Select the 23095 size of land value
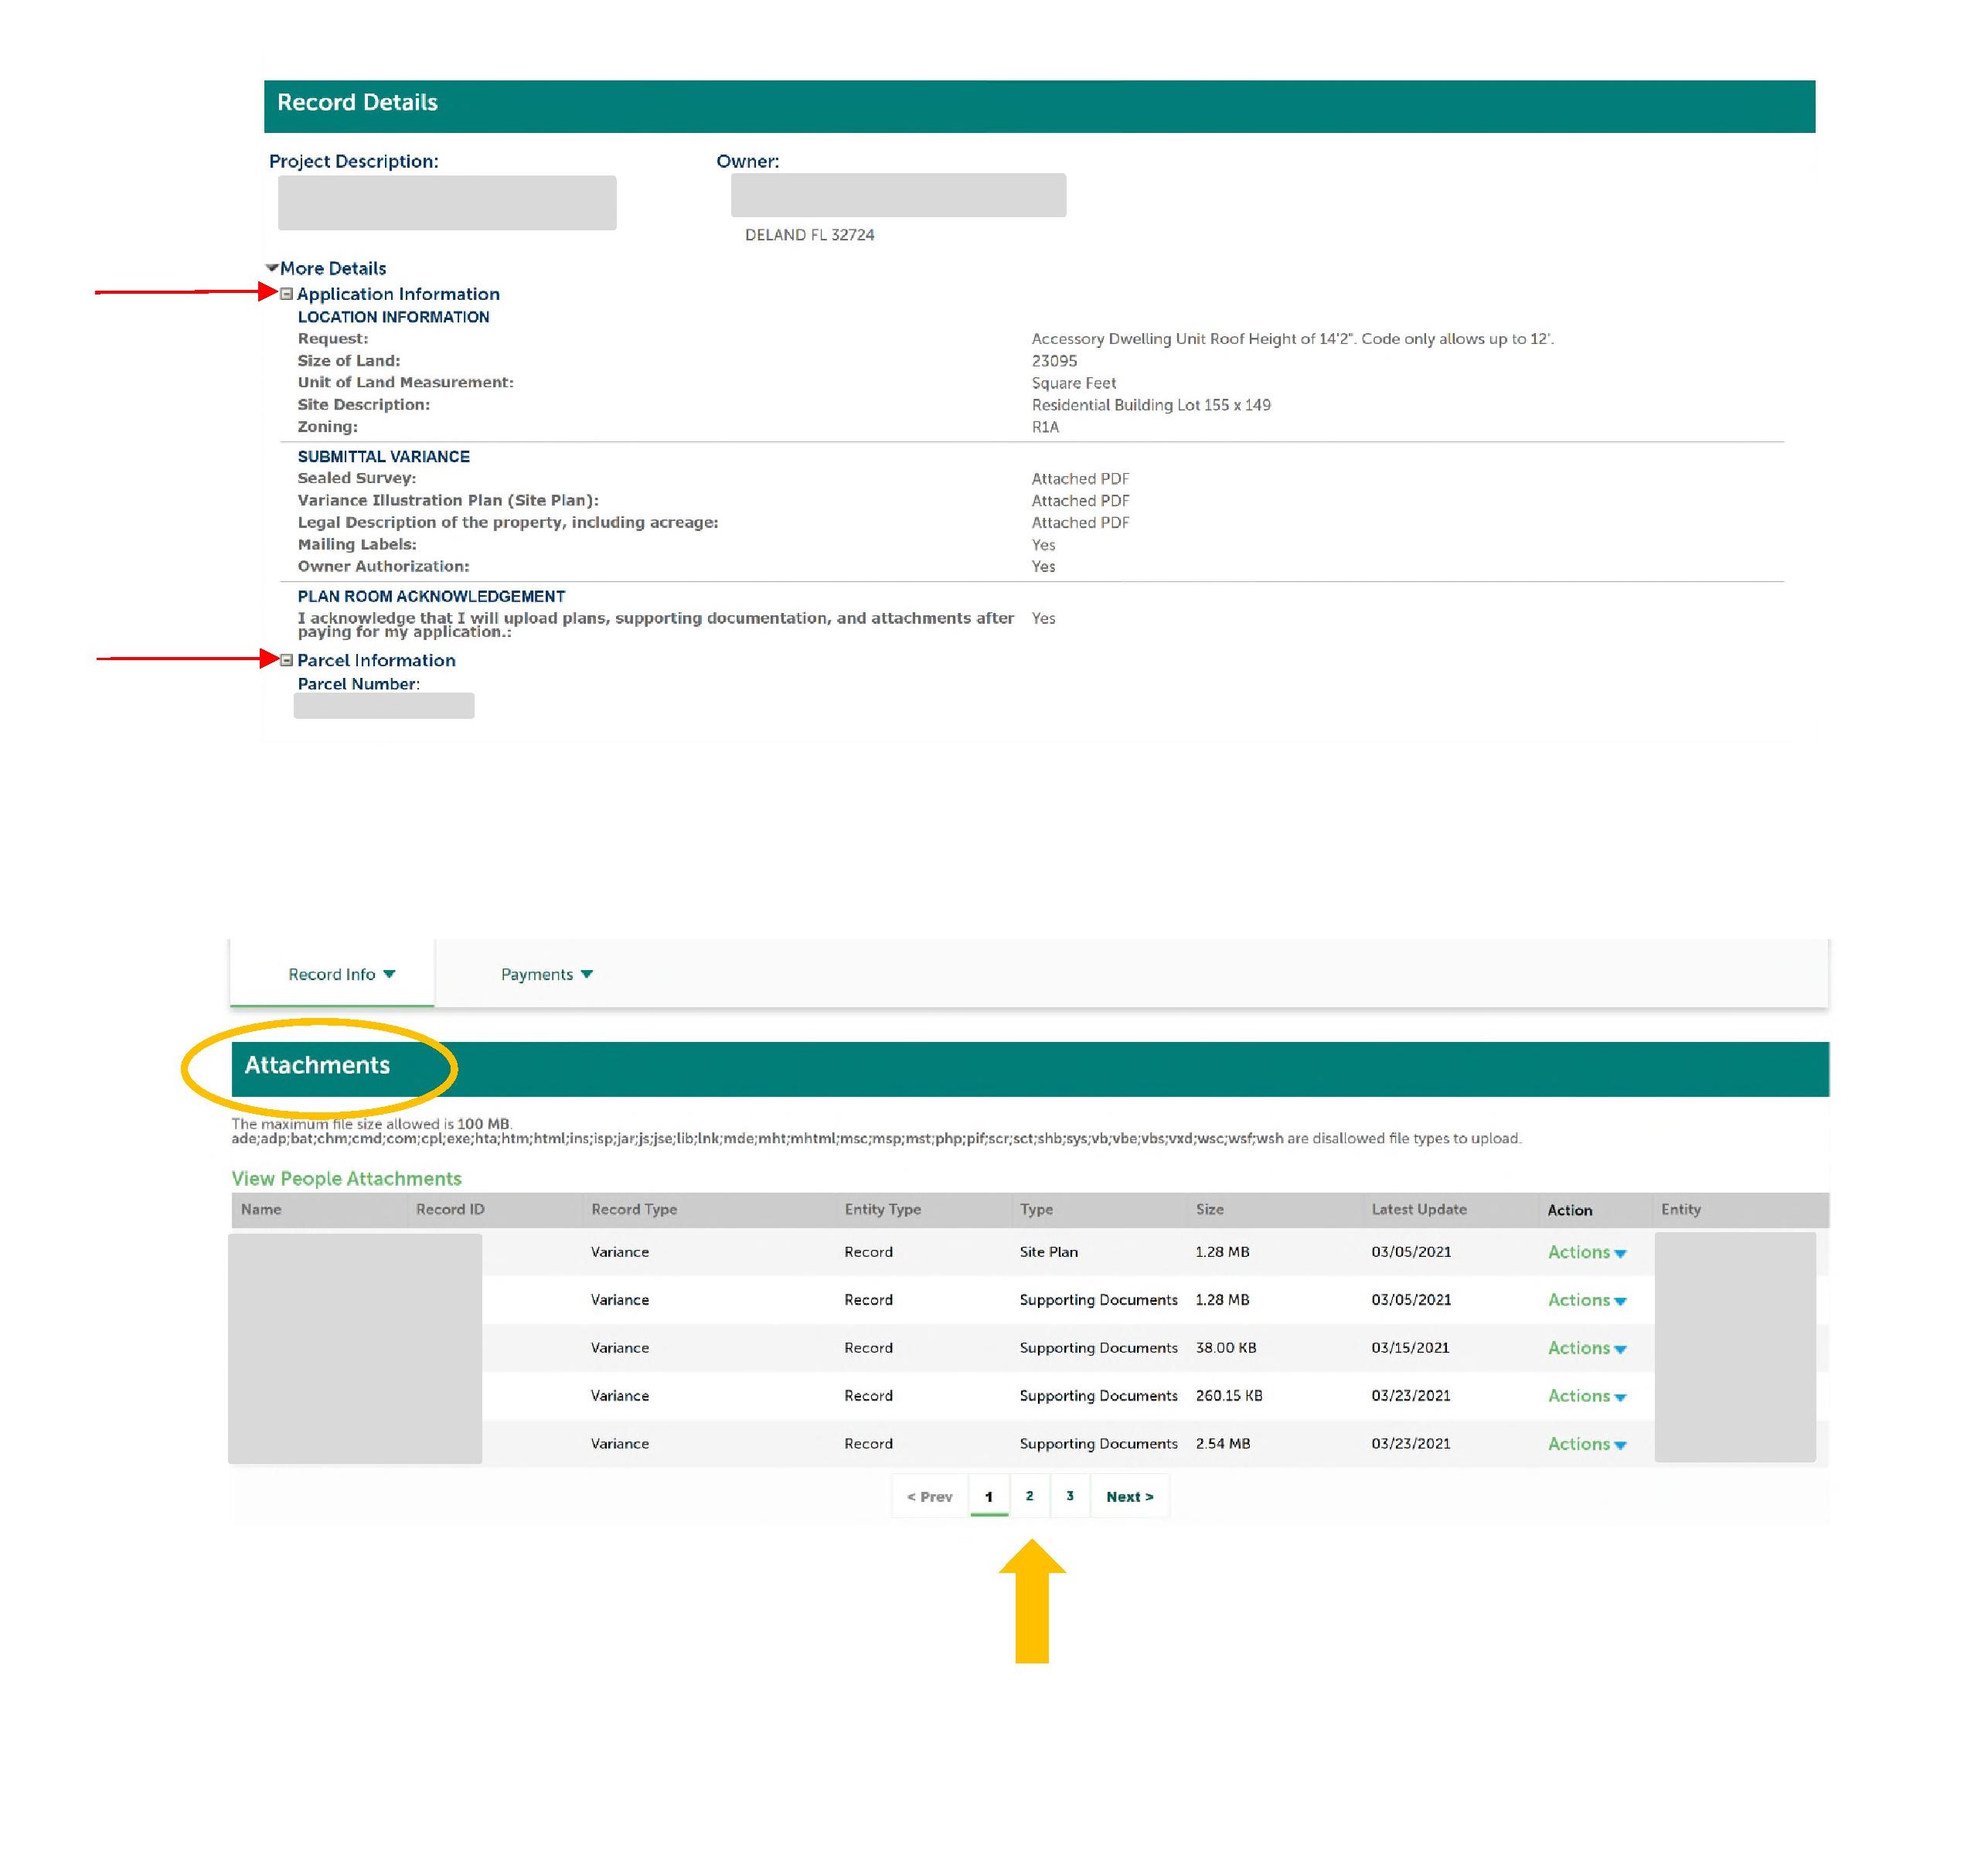1971x1876 pixels. click(x=1054, y=361)
